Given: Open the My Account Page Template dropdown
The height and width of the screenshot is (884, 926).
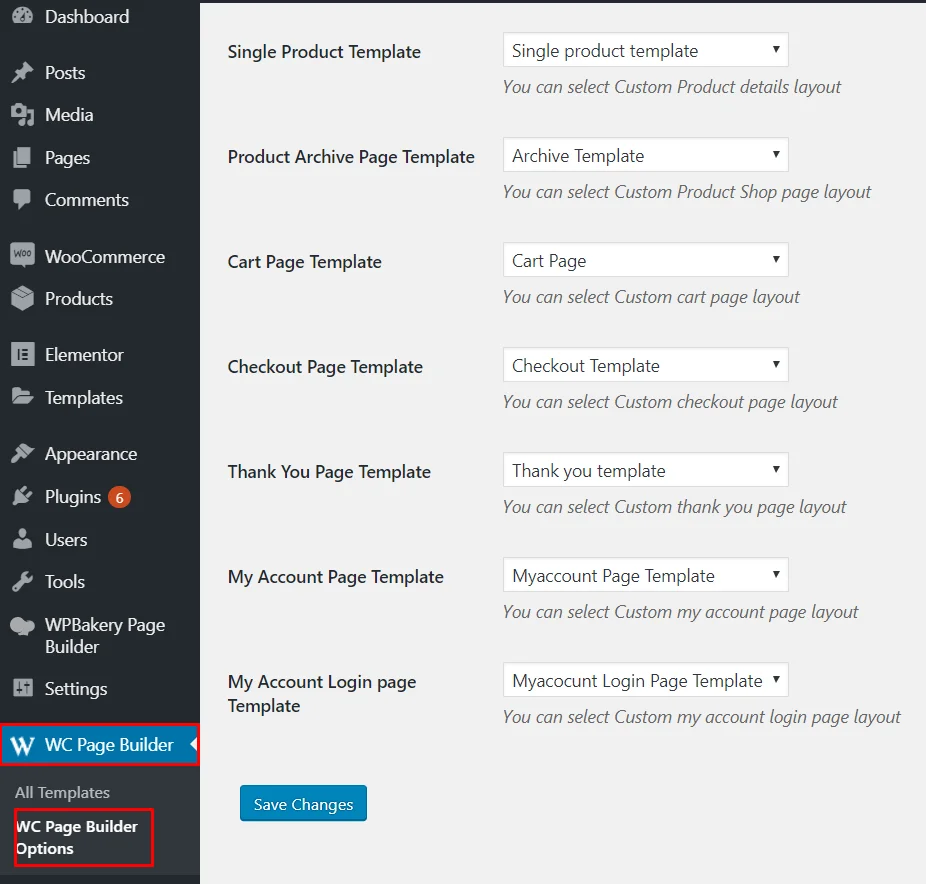Looking at the screenshot, I should [x=645, y=574].
